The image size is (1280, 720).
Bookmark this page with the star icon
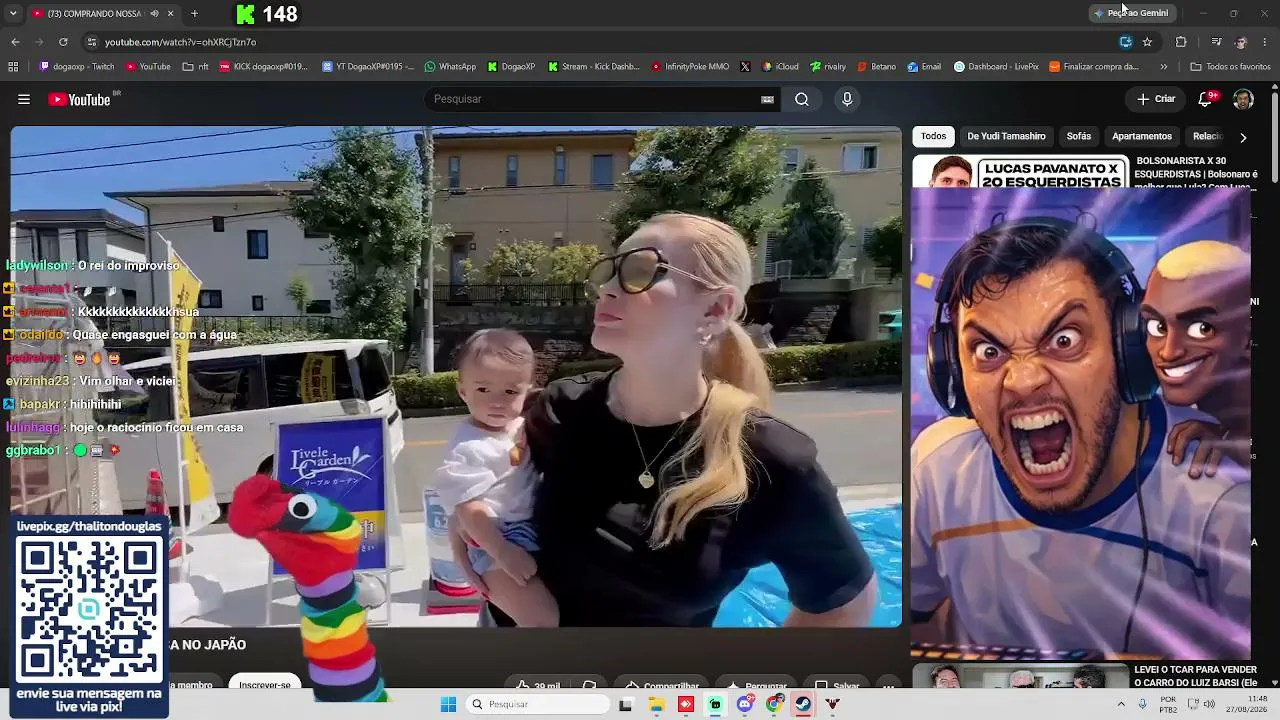(1147, 42)
